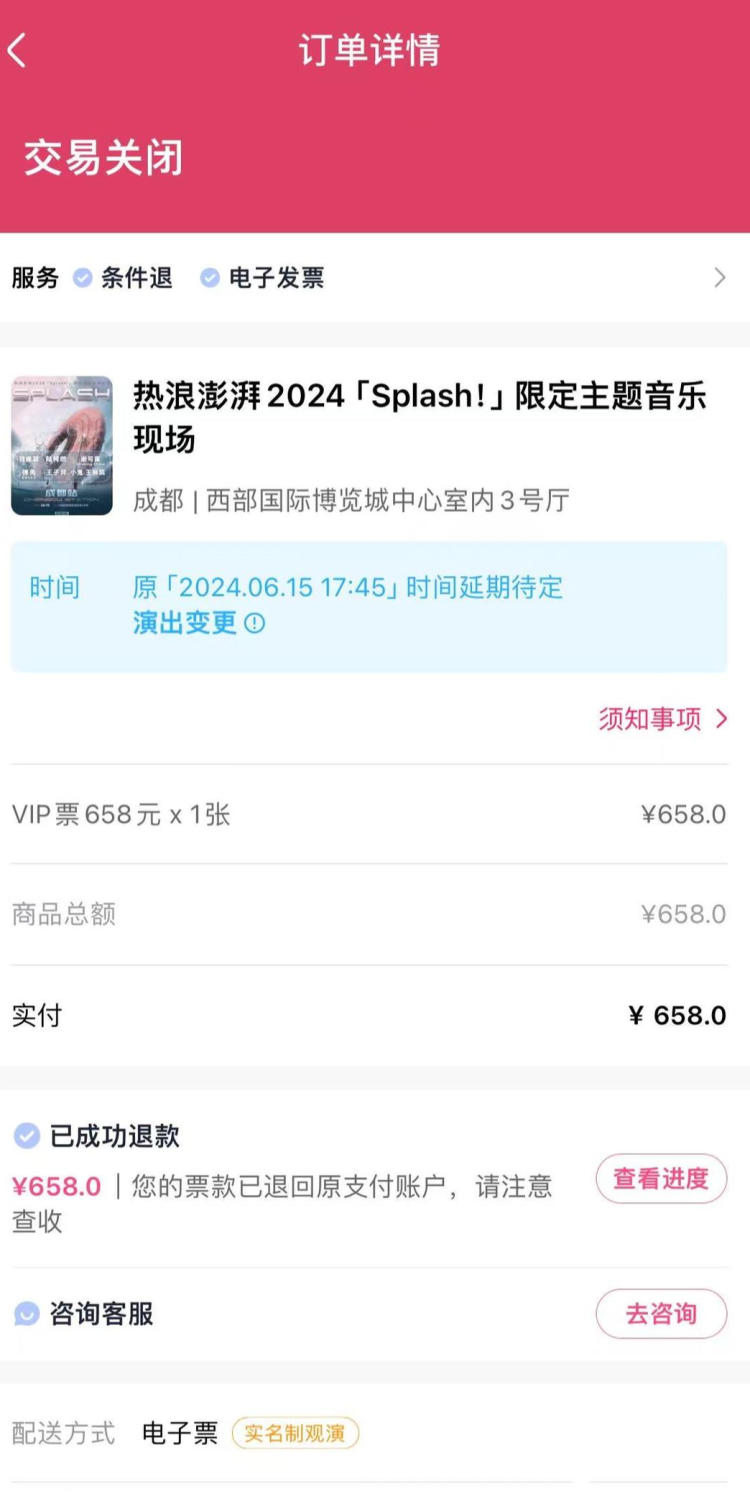The image size is (750, 1501).
Task: Open 须知事项 notice link
Action: tap(650, 719)
